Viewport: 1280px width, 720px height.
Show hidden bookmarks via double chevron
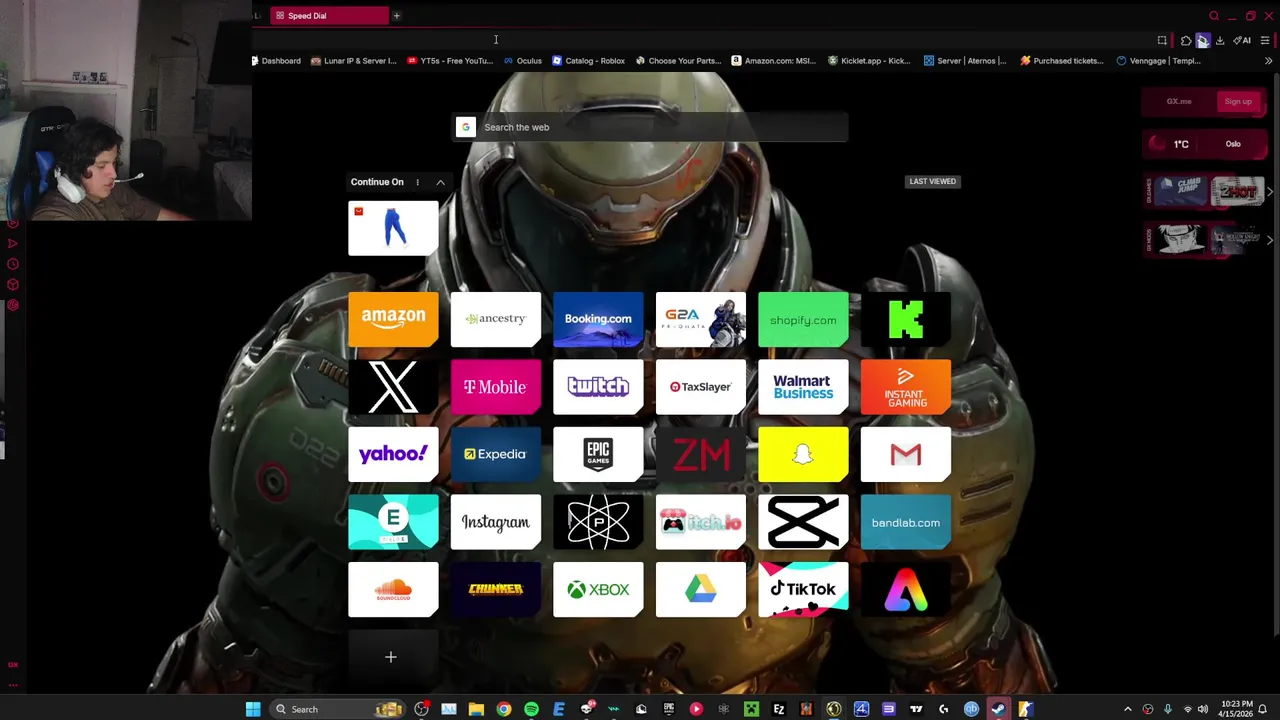(1268, 61)
